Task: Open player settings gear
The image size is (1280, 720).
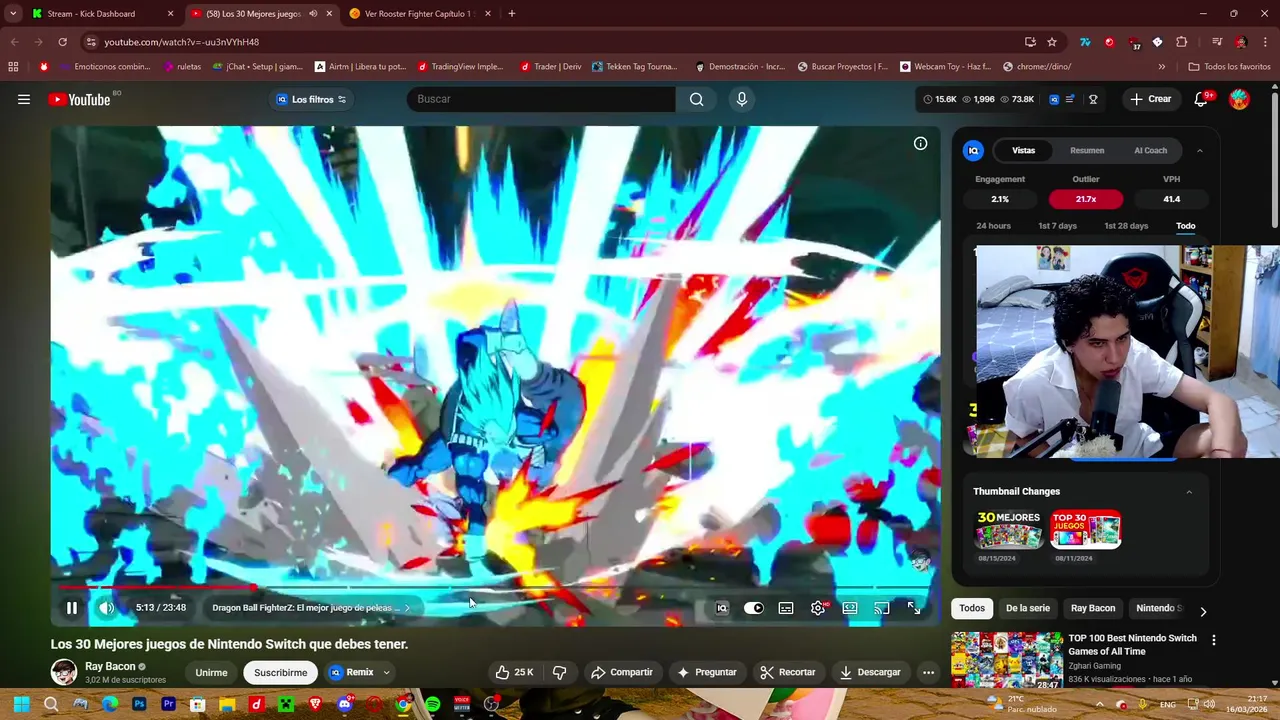Action: pyautogui.click(x=818, y=608)
